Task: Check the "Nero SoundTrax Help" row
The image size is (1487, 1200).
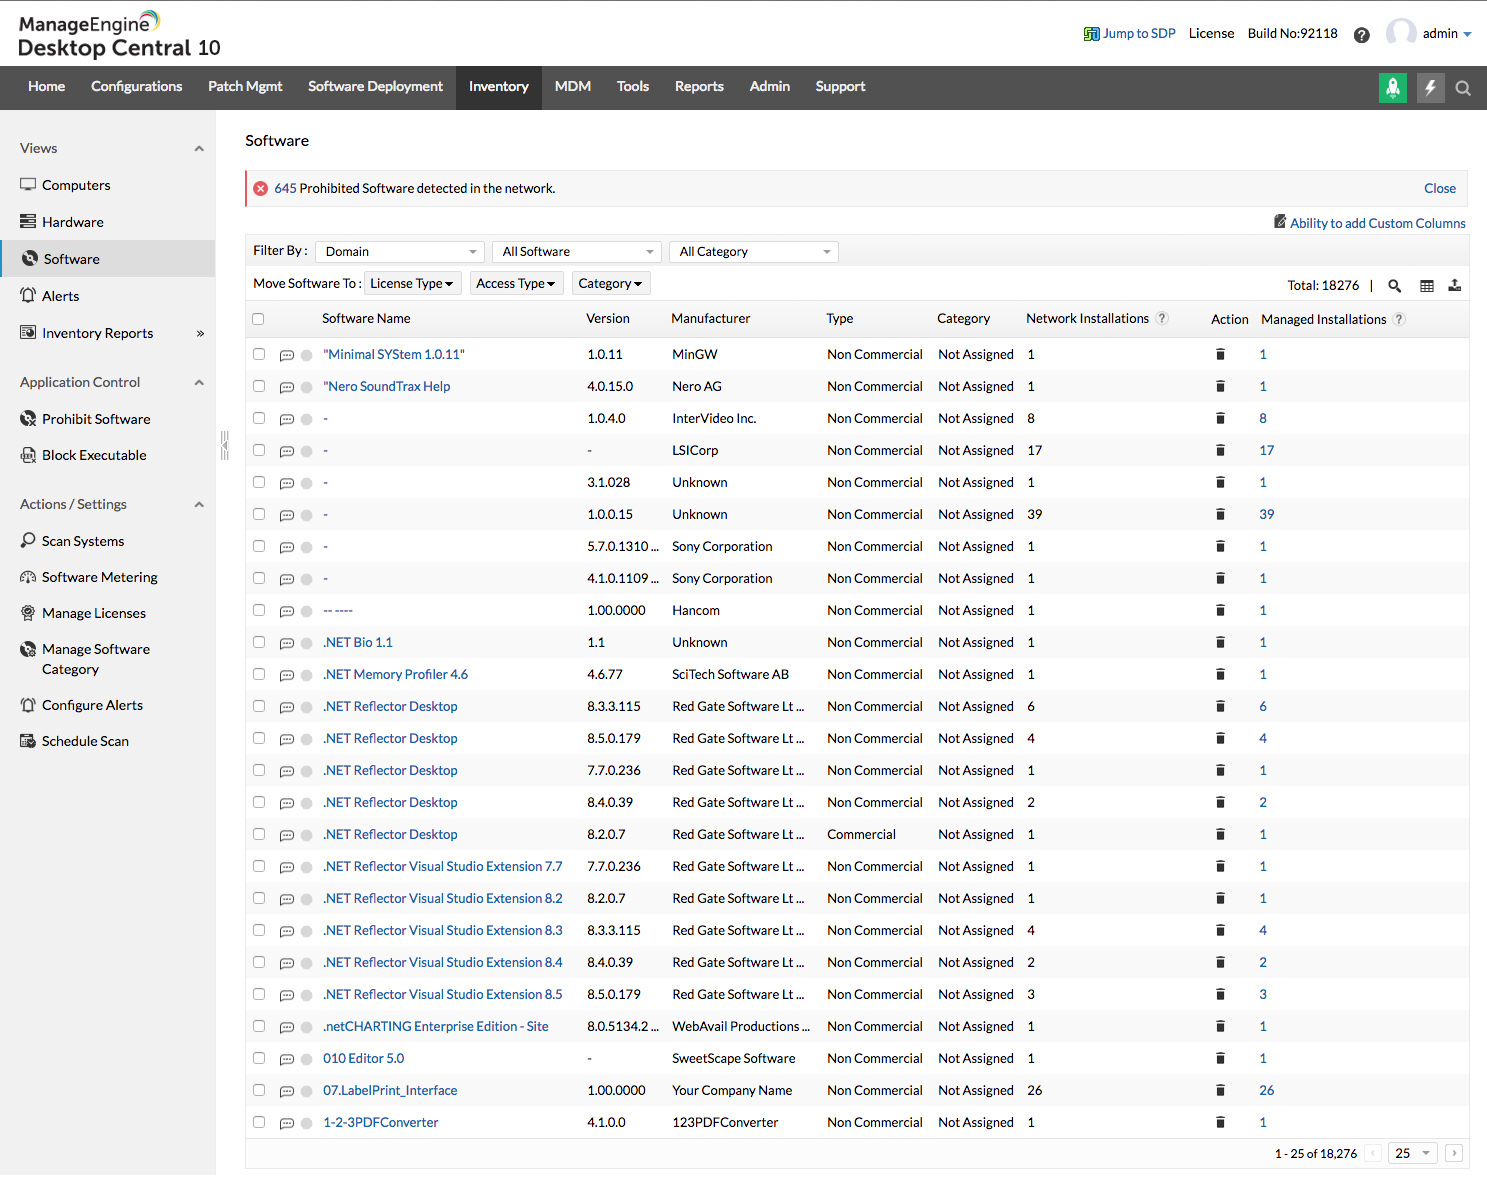Action: (x=259, y=386)
